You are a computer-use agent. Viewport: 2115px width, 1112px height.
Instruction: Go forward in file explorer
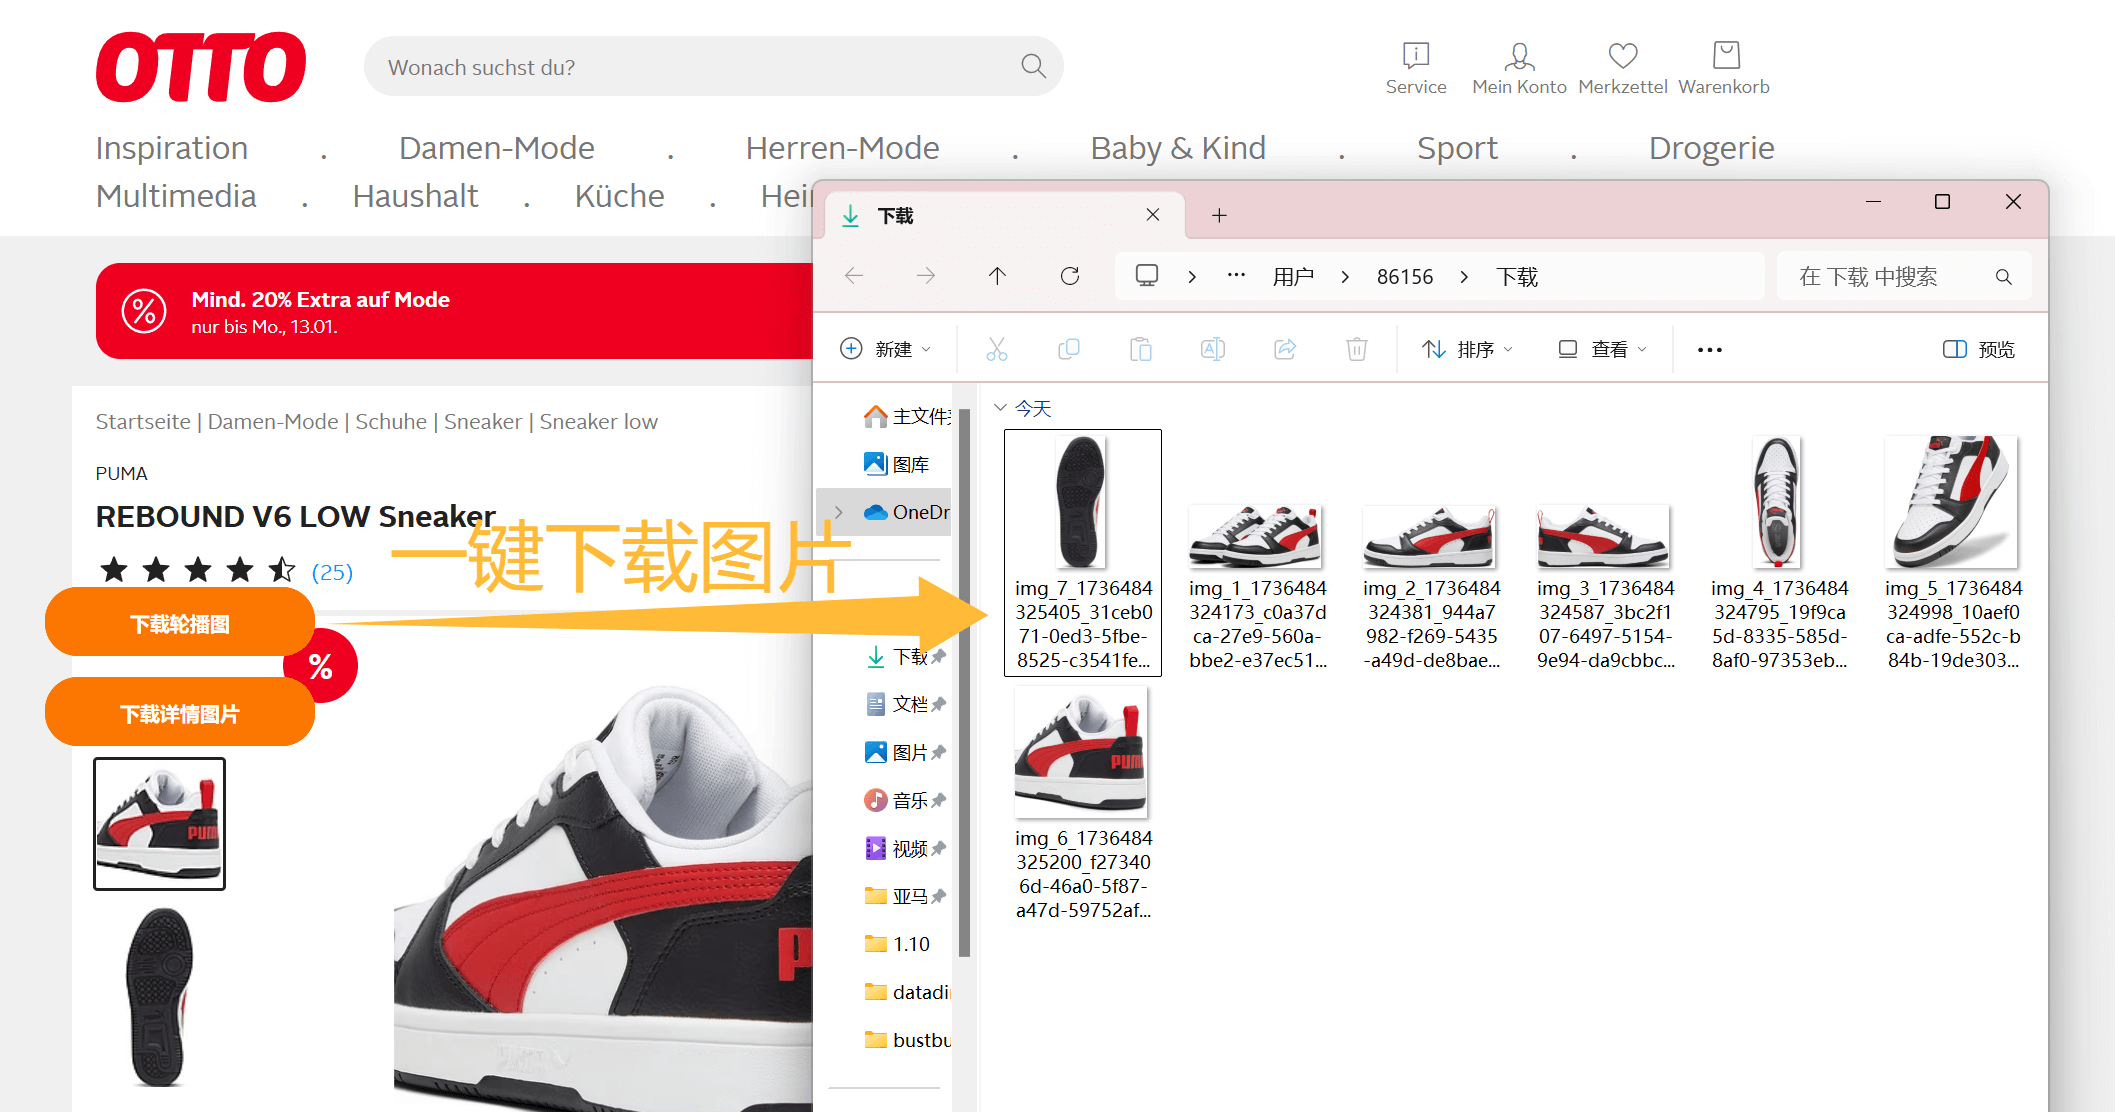(x=926, y=276)
